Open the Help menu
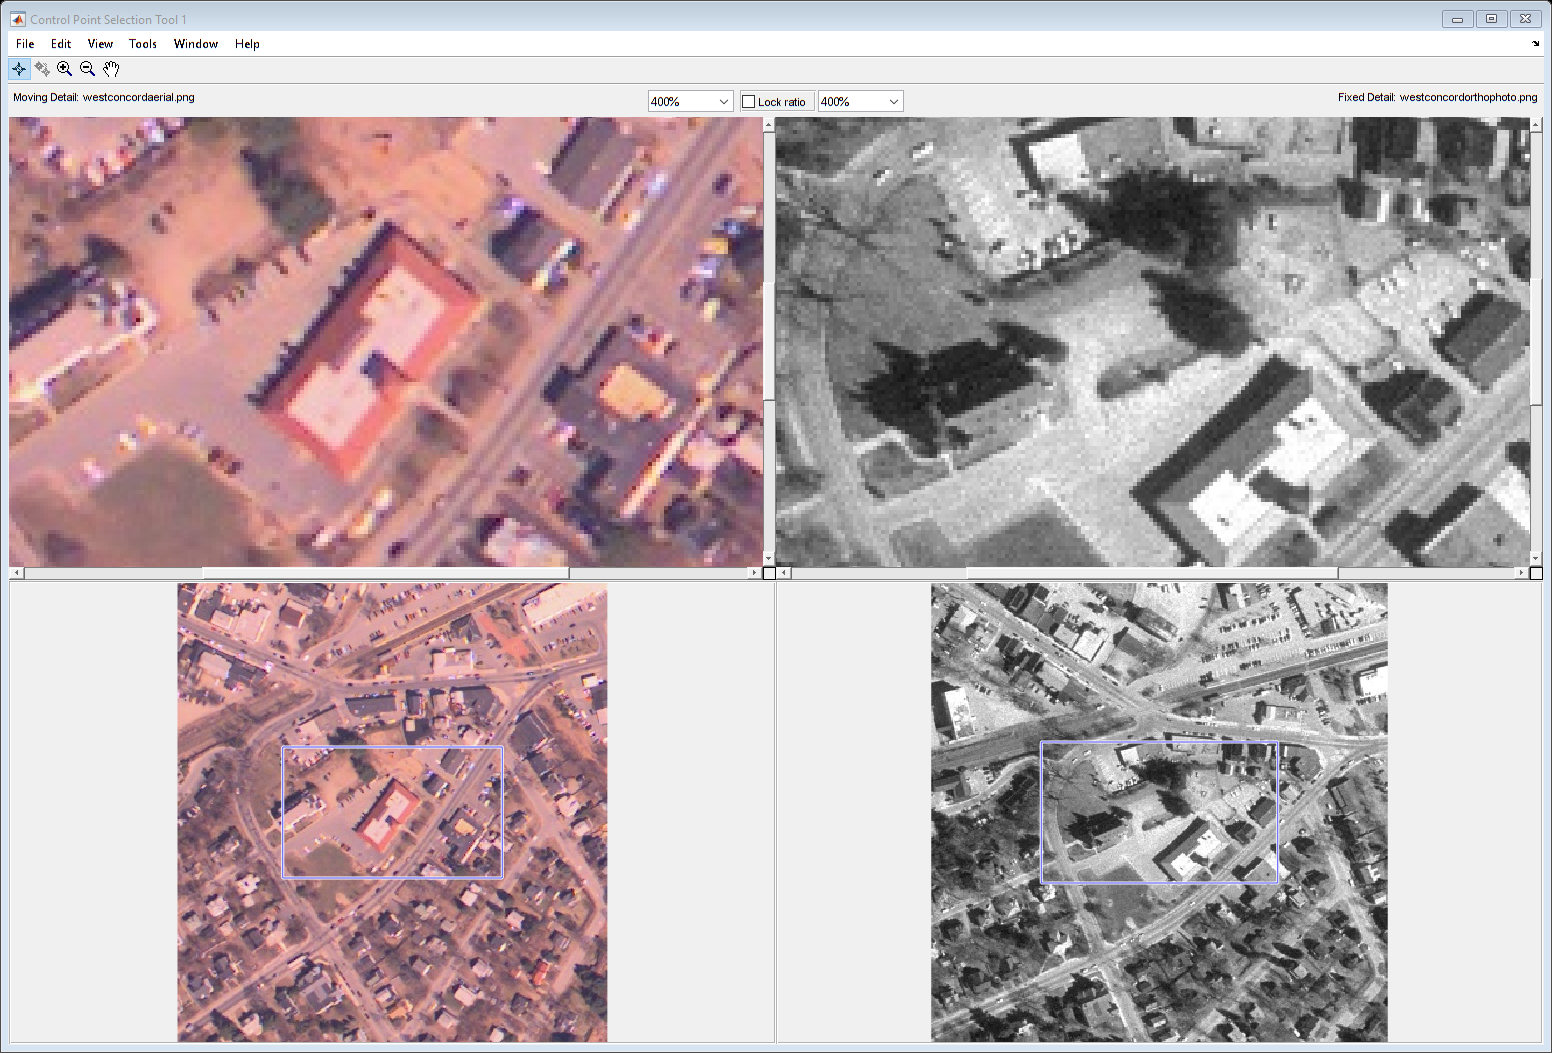 click(x=247, y=44)
